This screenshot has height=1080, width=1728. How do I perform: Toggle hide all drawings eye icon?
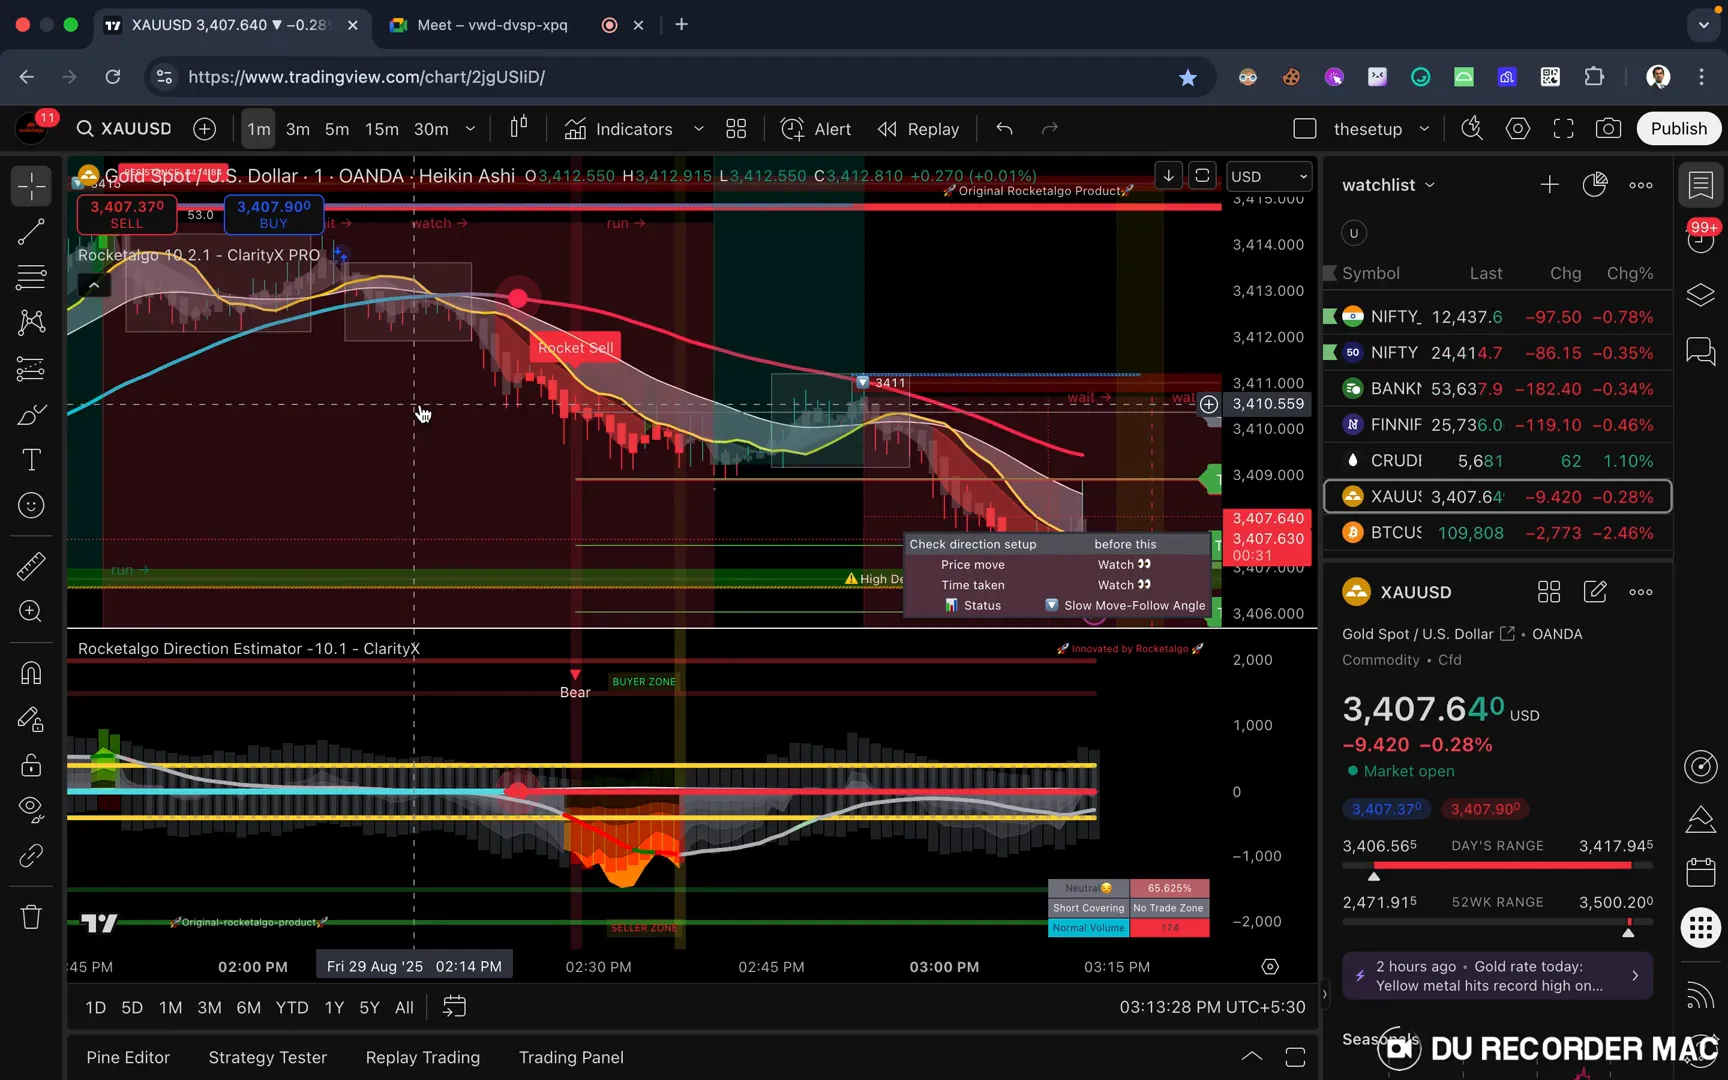pyautogui.click(x=31, y=809)
